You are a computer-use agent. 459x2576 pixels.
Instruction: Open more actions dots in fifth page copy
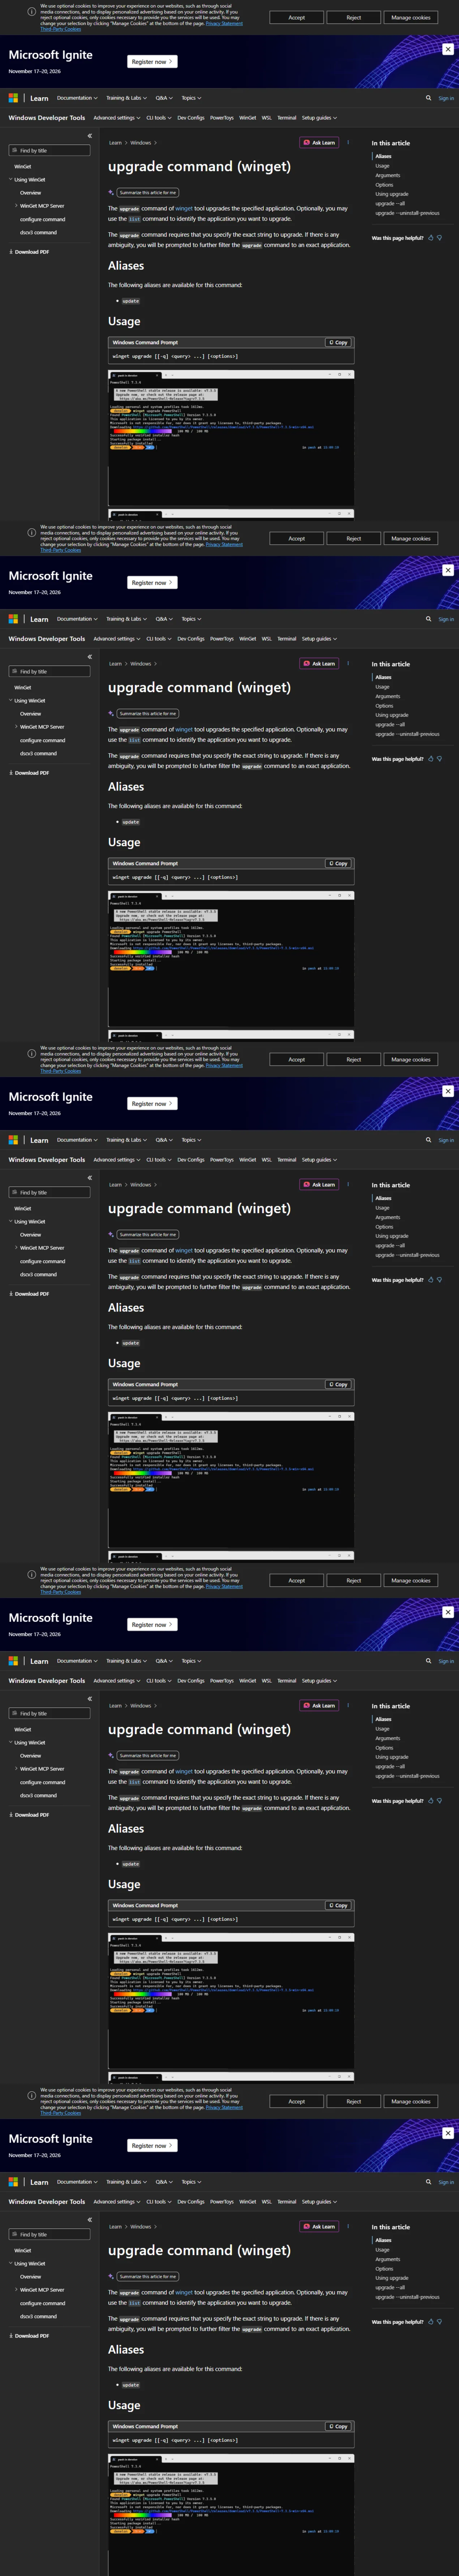coord(348,2226)
